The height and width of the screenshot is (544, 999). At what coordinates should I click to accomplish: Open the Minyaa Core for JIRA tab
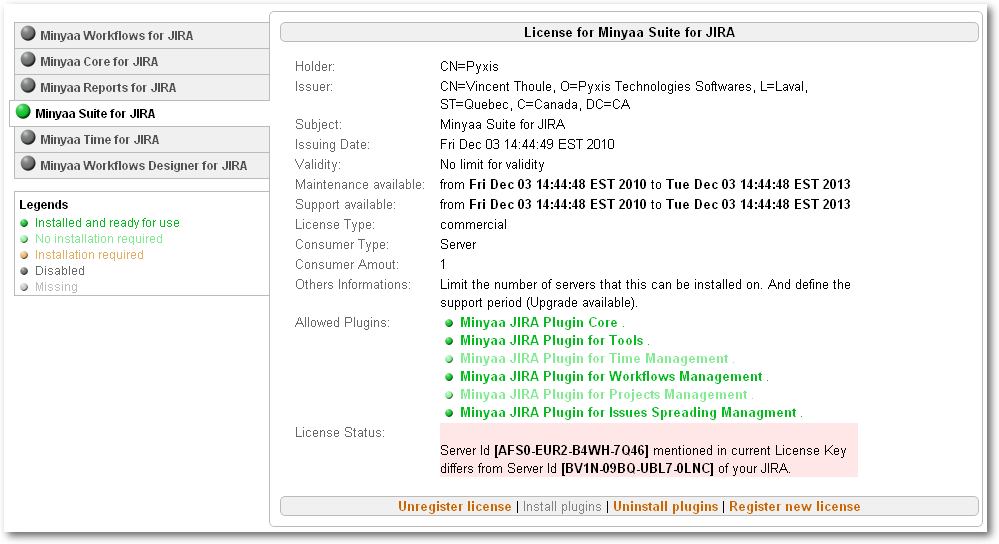point(141,61)
